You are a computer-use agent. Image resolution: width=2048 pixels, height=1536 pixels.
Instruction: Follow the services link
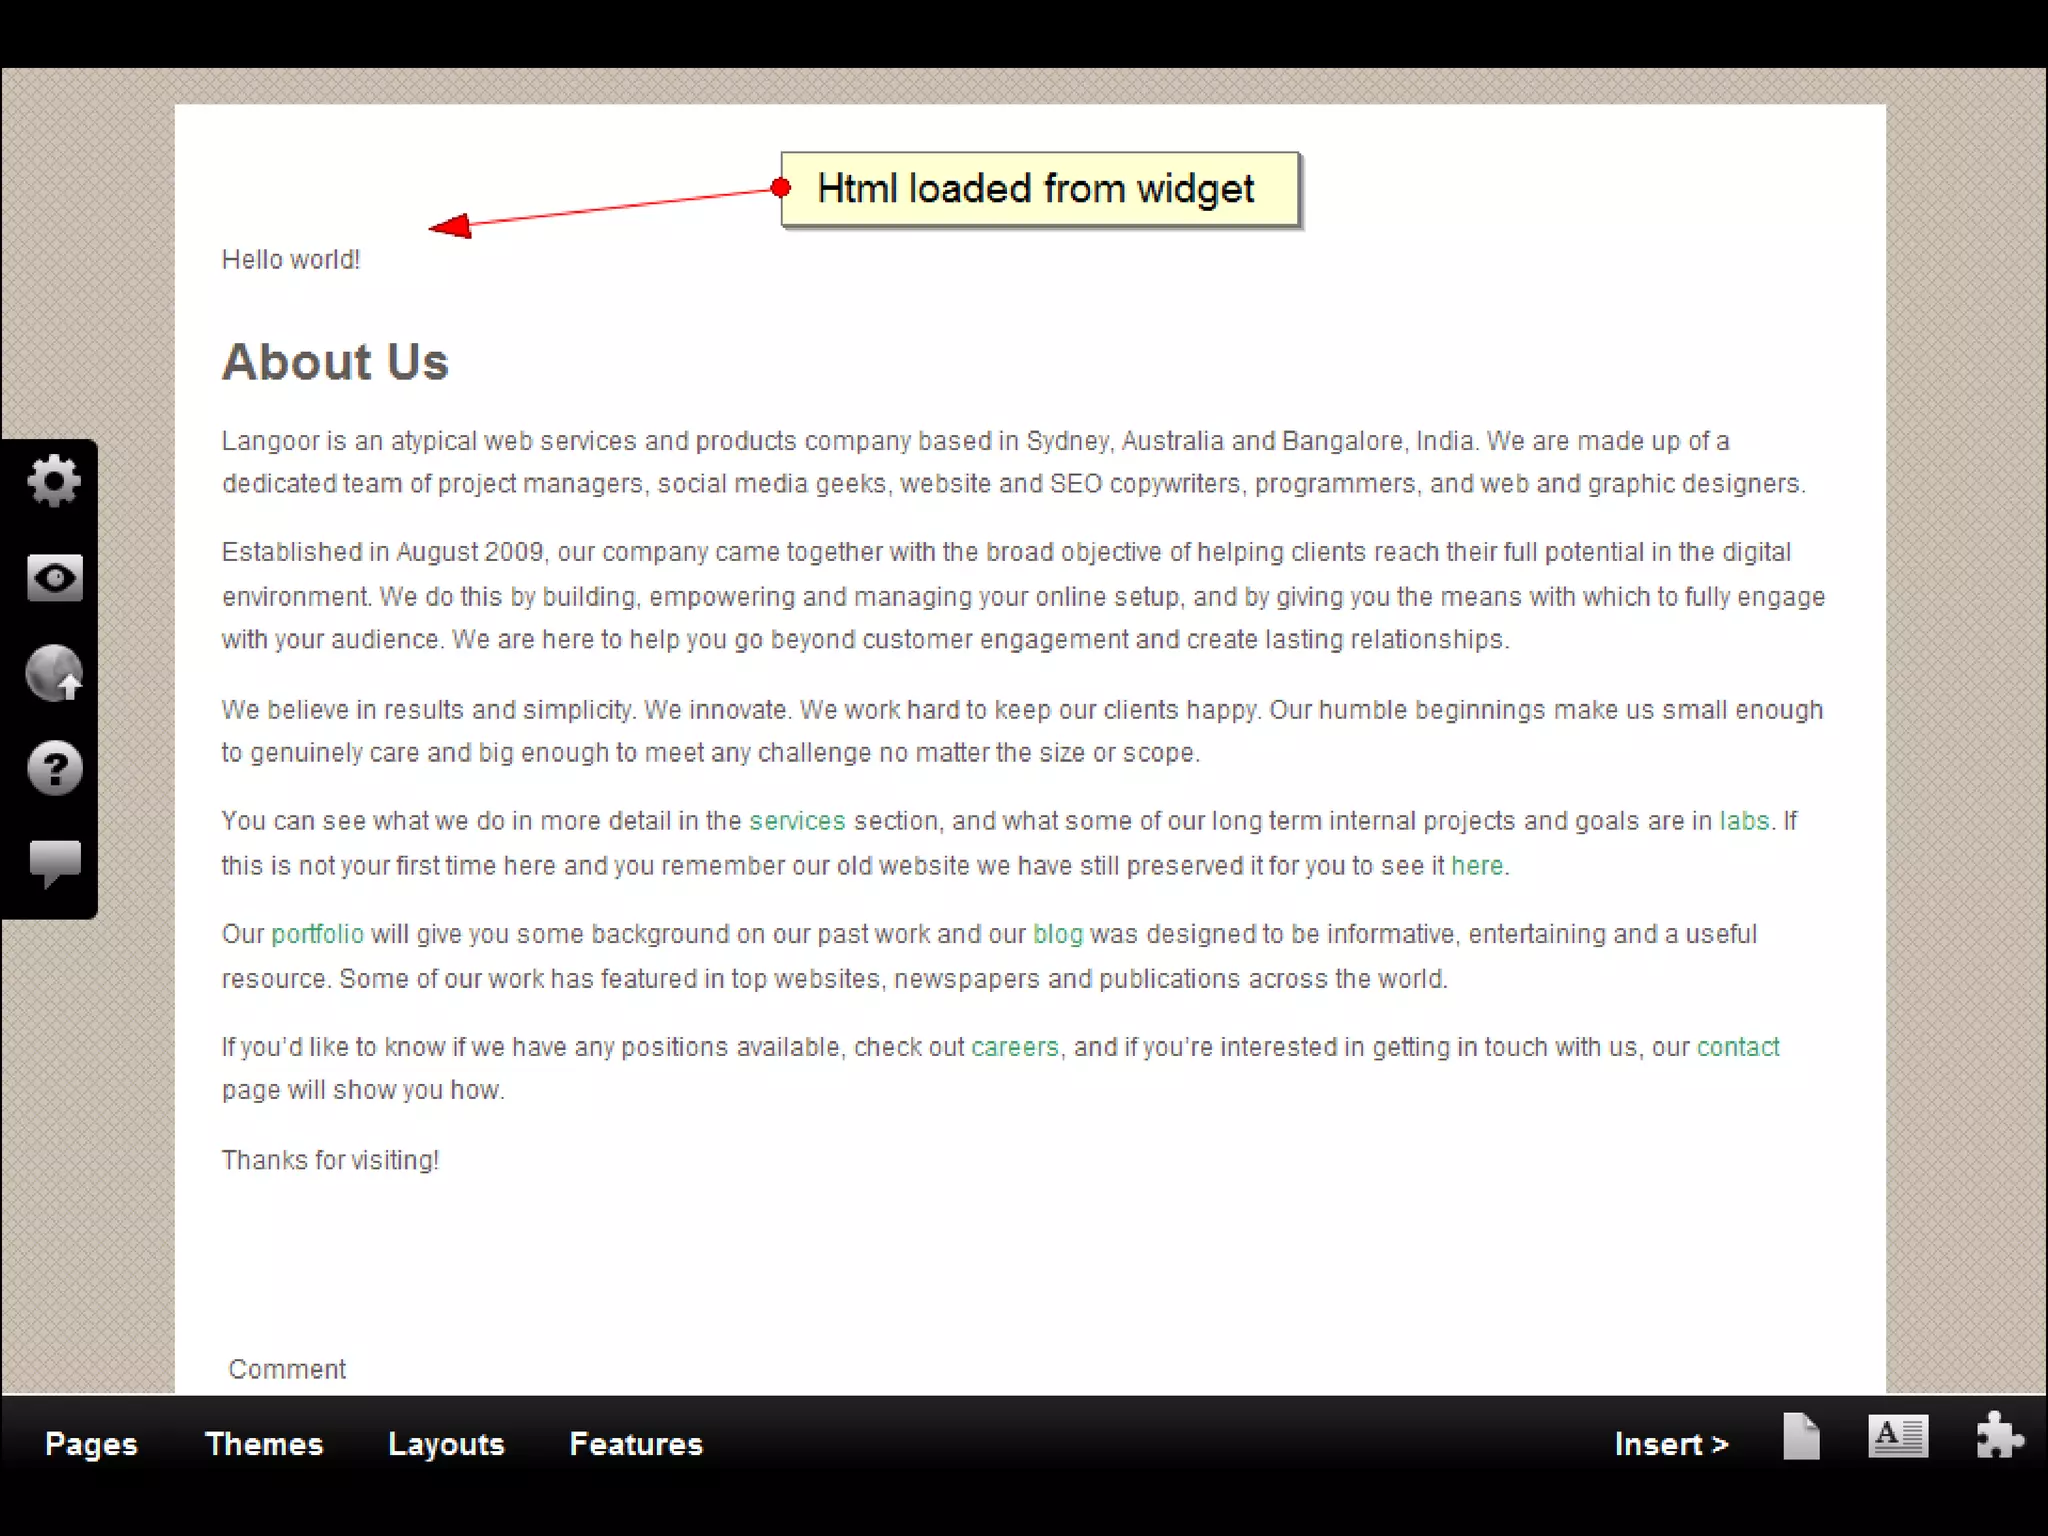[797, 821]
